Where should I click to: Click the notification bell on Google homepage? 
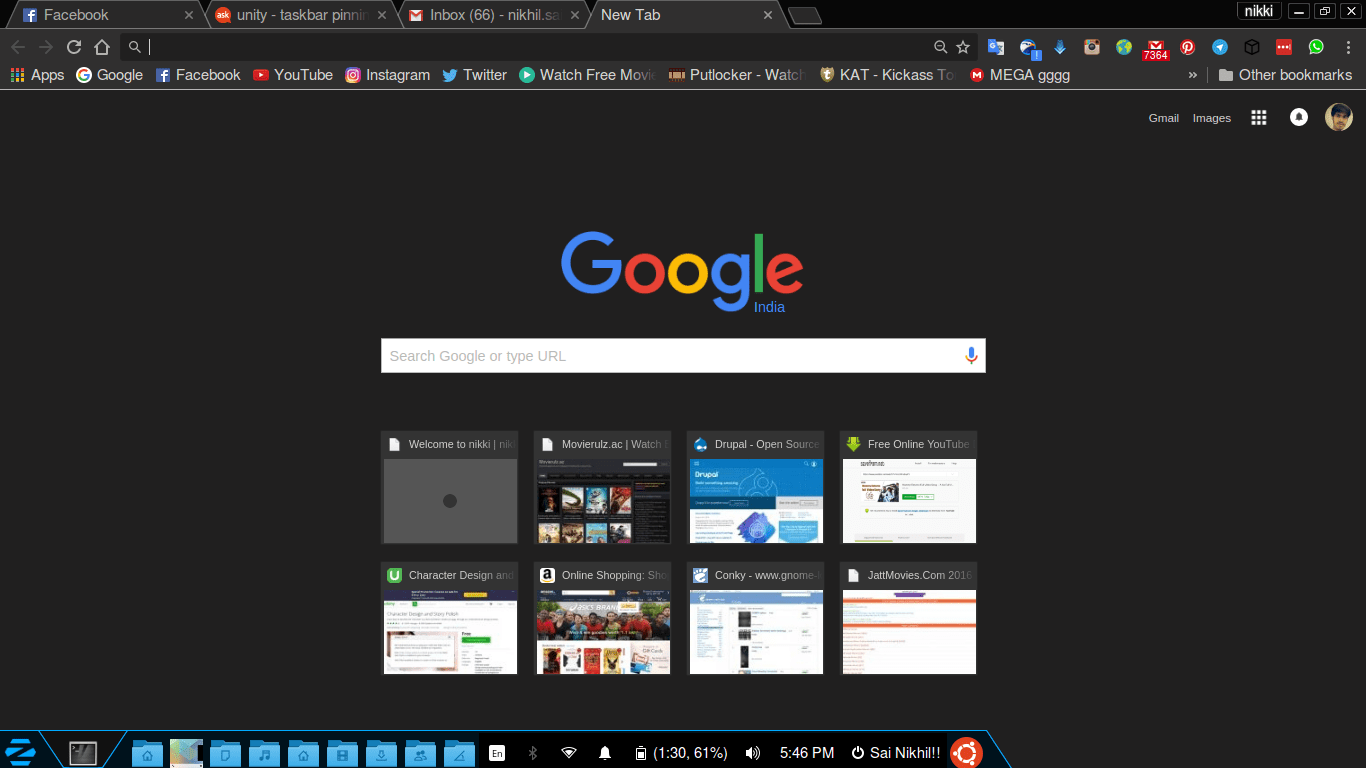coord(1298,117)
